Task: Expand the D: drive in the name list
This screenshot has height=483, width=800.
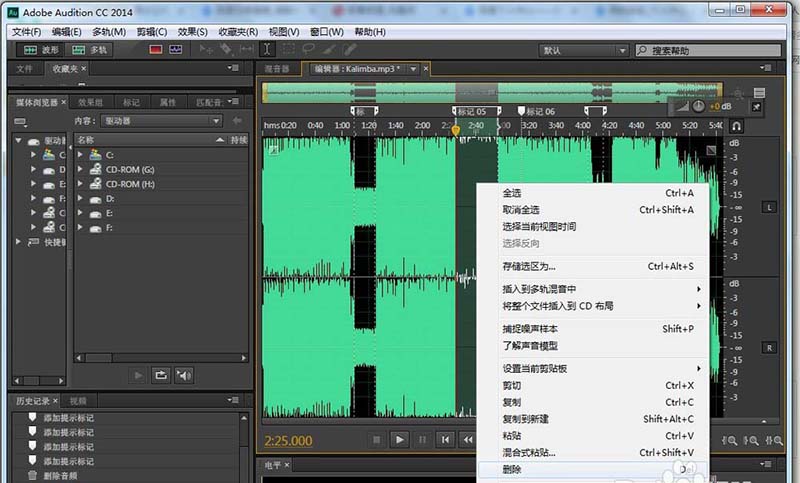Action: click(x=80, y=198)
